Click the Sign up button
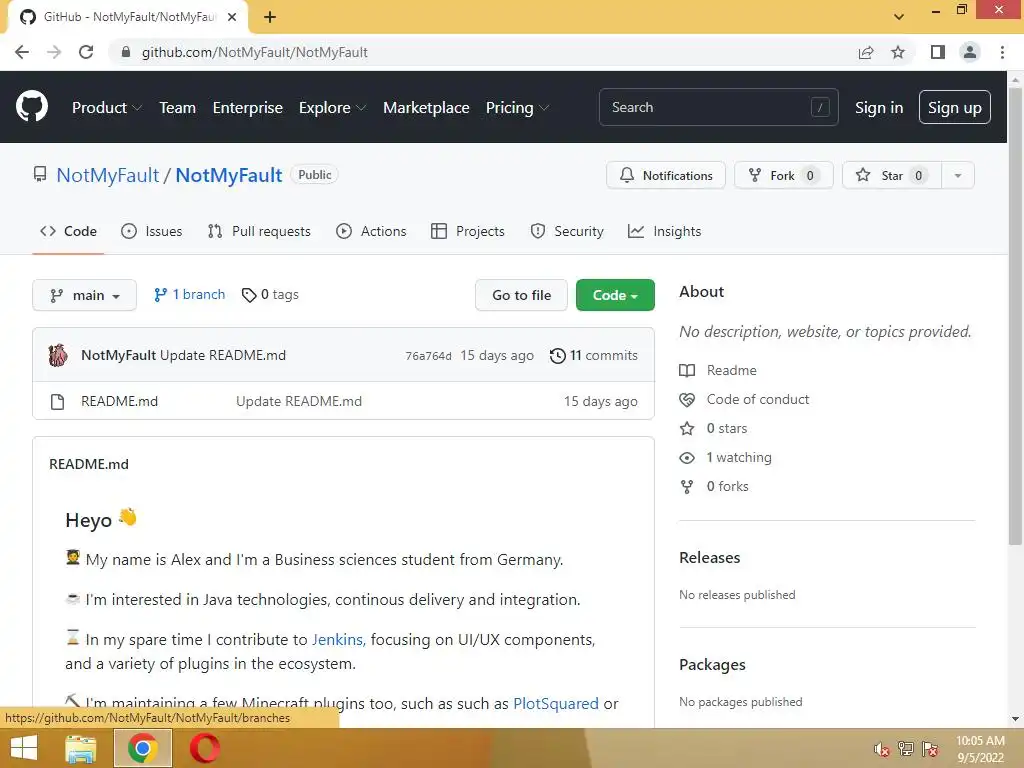The height and width of the screenshot is (768, 1024). 955,107
